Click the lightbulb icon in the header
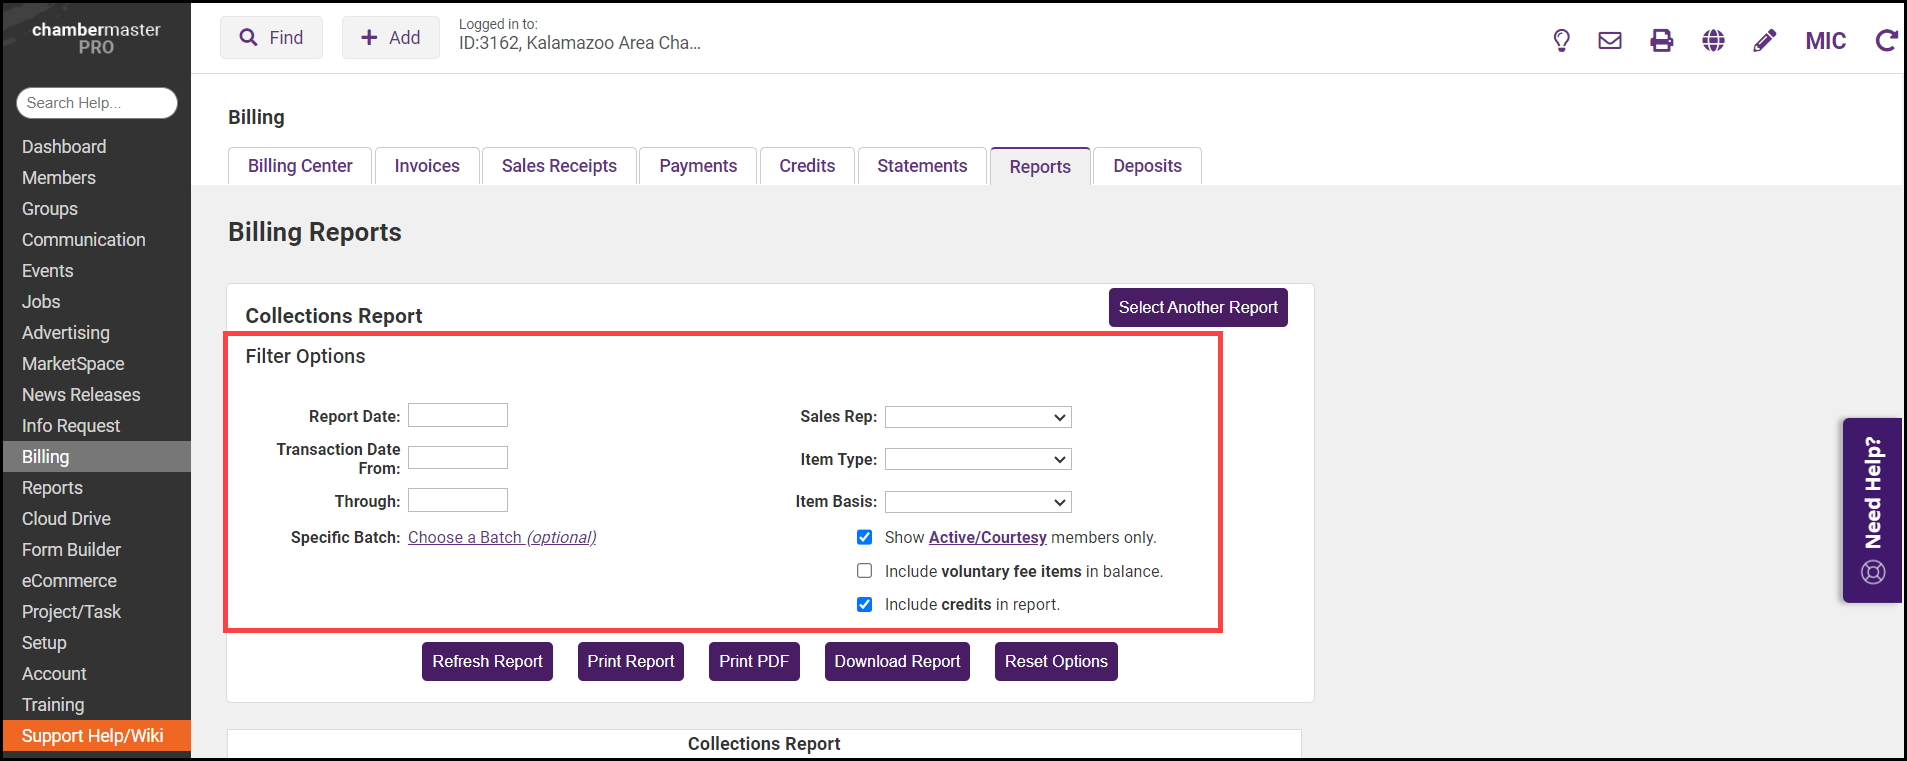1907x761 pixels. coord(1561,41)
